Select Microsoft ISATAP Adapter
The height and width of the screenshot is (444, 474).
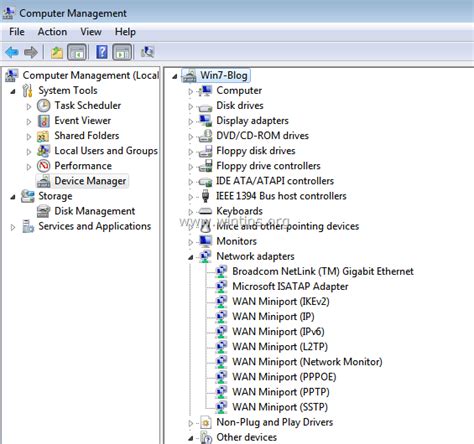pos(290,286)
